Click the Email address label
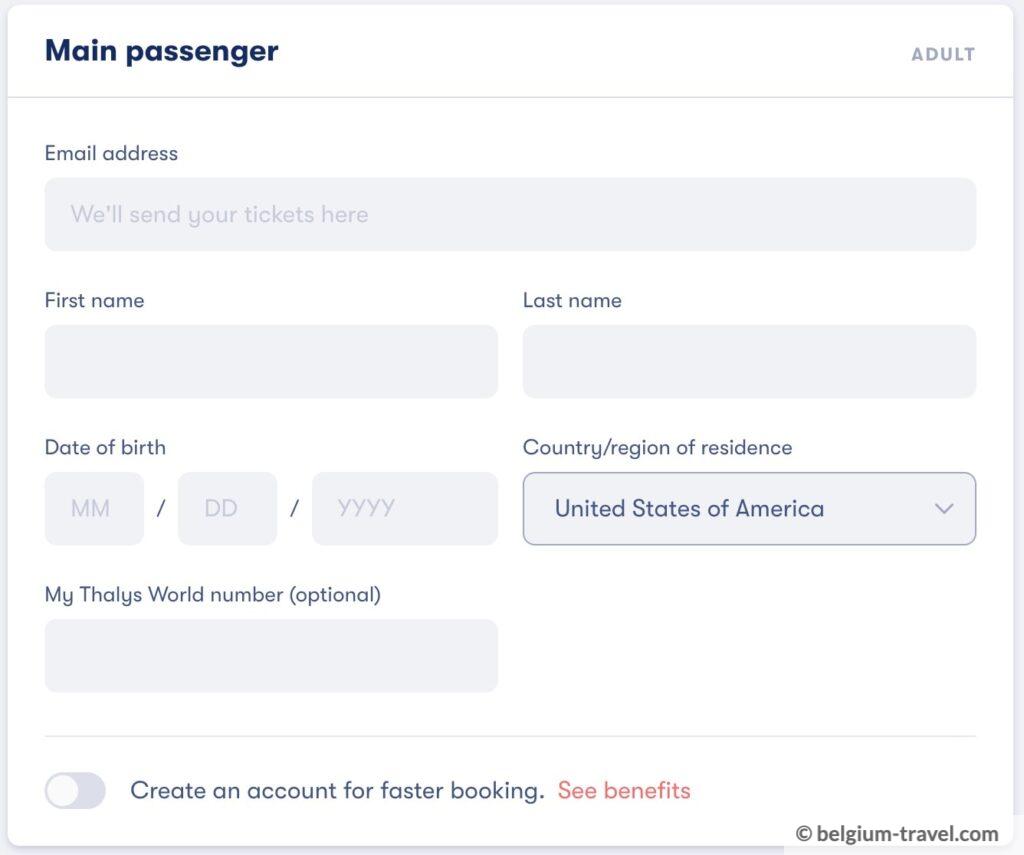Image resolution: width=1024 pixels, height=855 pixels. pos(111,153)
